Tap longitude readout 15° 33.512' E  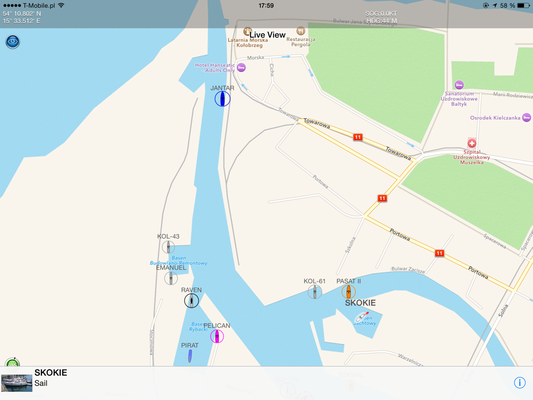coord(21,21)
